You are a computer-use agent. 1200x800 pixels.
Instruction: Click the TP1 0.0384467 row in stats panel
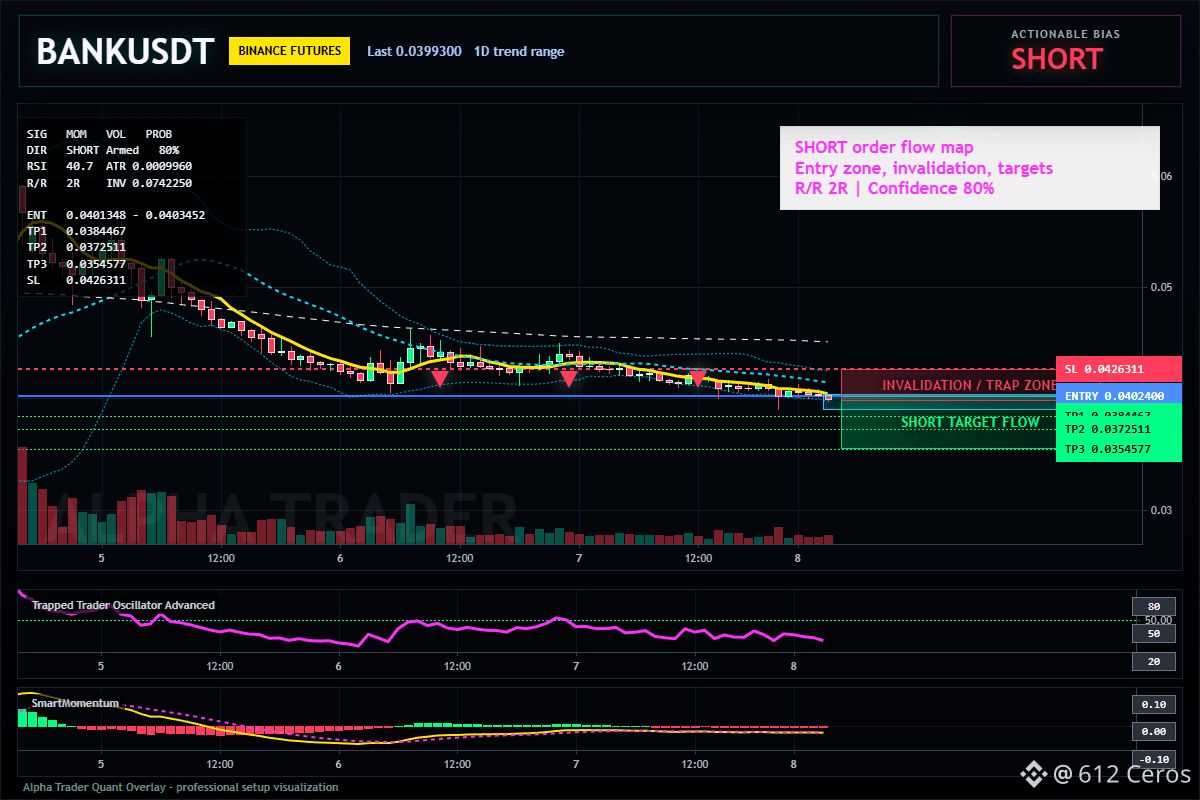[x=76, y=231]
